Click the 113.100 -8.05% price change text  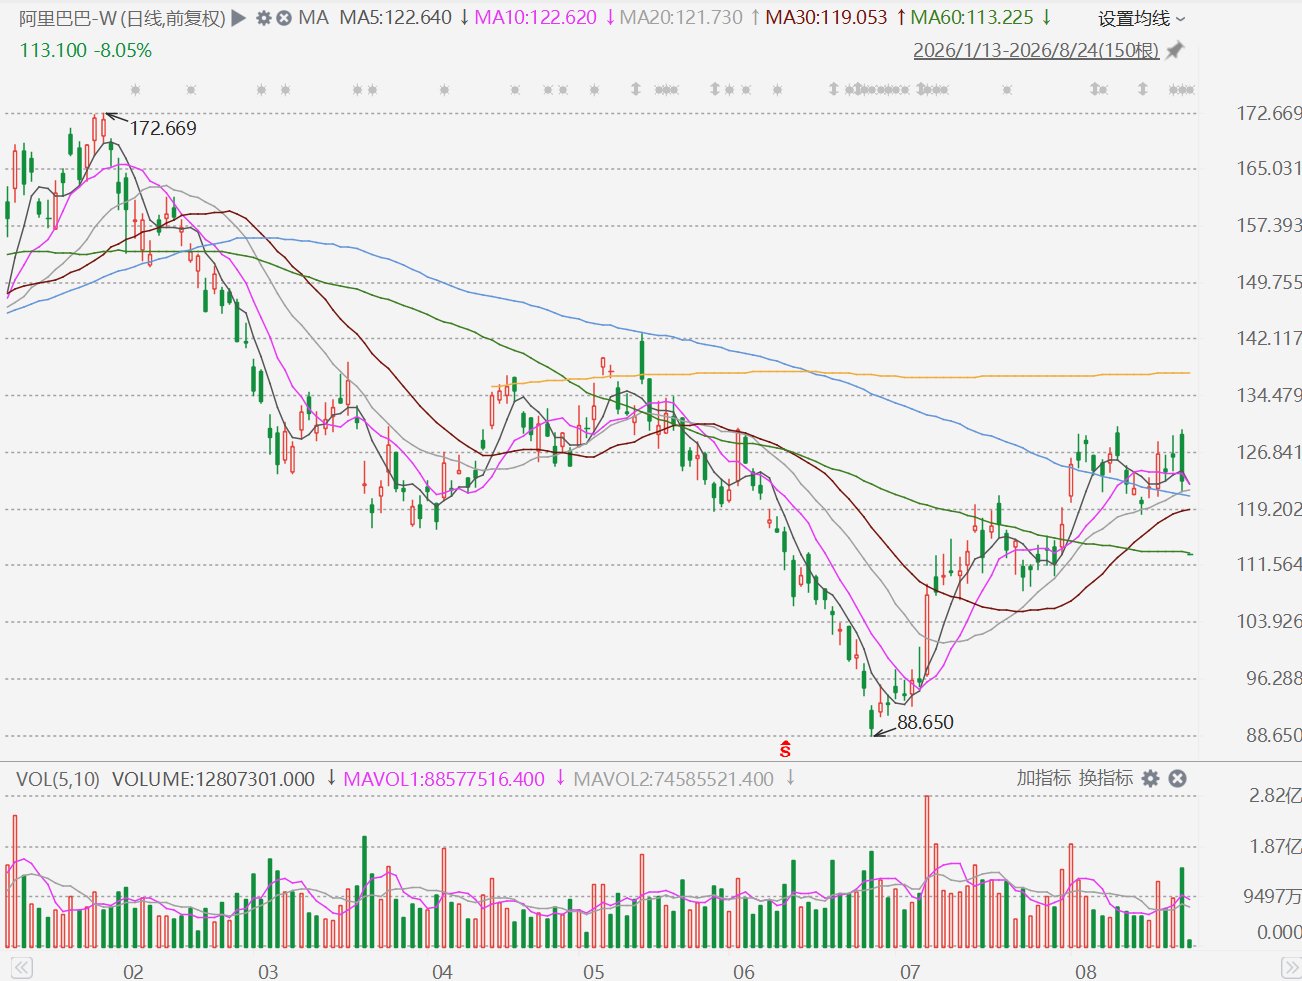point(86,50)
